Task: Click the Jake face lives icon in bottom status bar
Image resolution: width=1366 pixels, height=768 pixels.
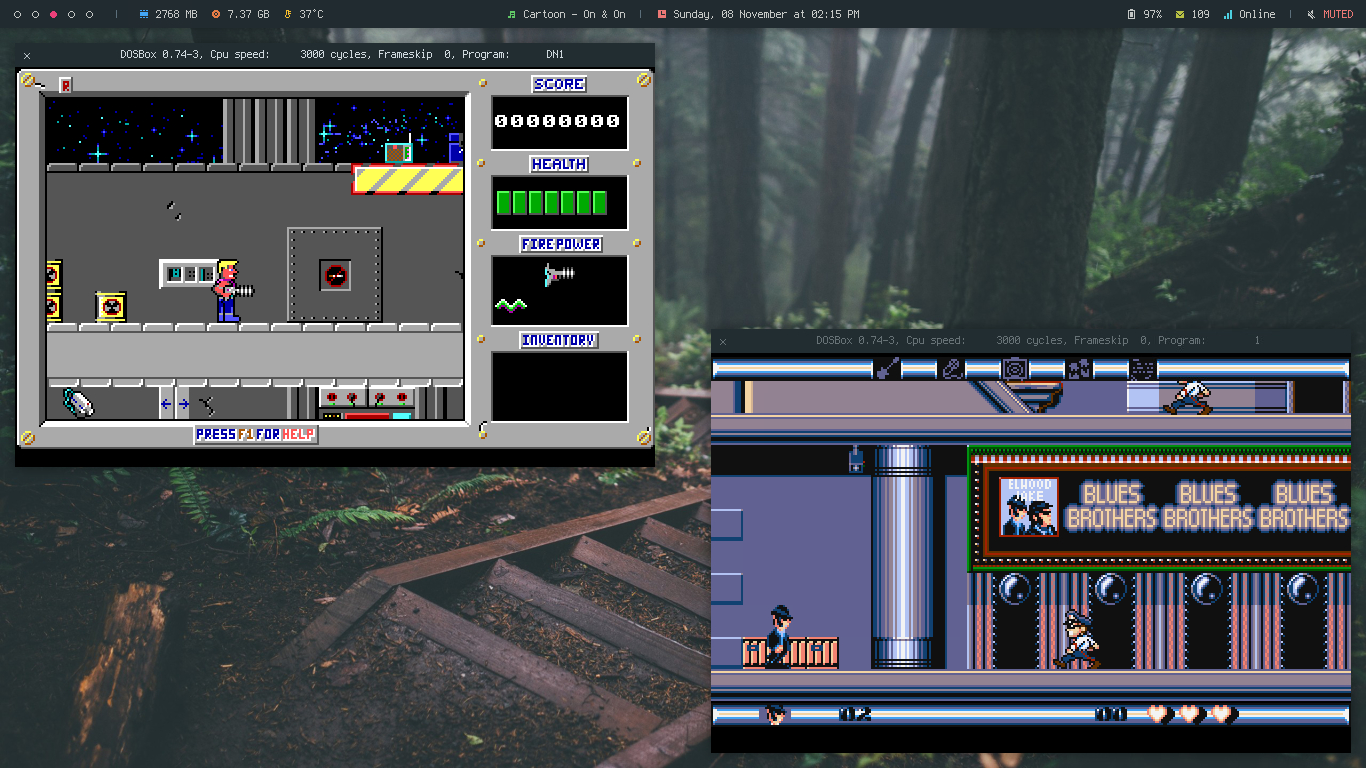Action: coord(775,714)
